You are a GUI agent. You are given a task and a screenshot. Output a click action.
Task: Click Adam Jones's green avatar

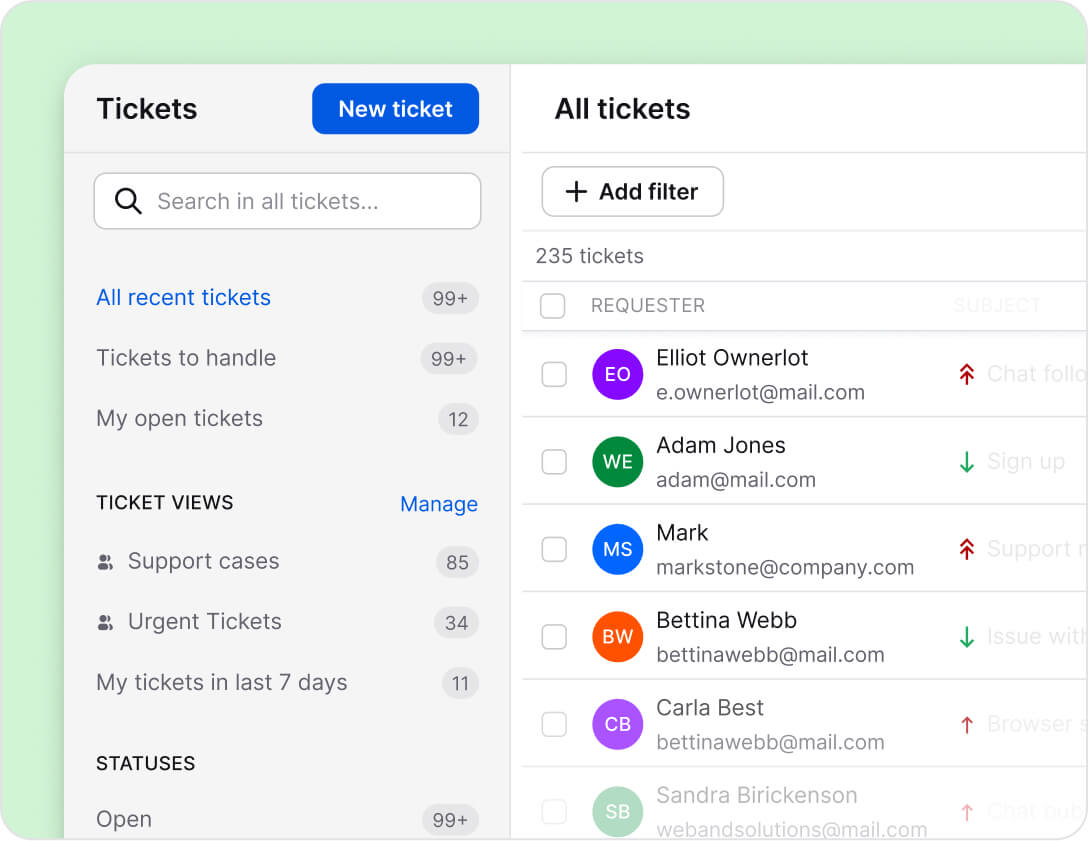click(x=617, y=462)
